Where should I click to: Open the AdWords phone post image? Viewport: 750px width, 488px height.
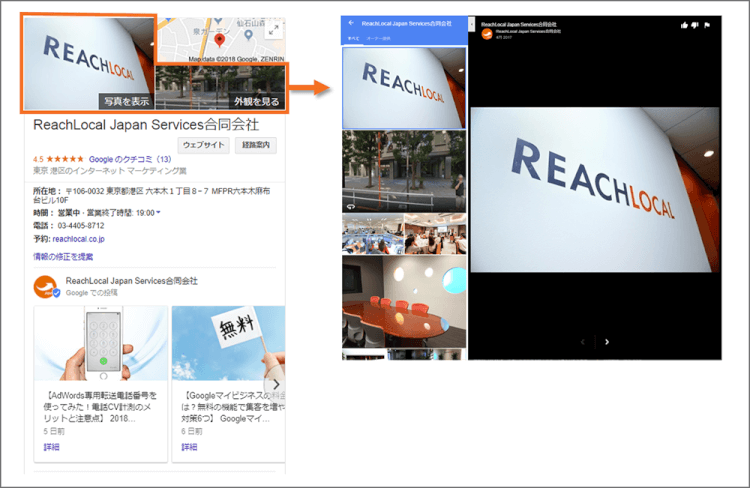(100, 343)
